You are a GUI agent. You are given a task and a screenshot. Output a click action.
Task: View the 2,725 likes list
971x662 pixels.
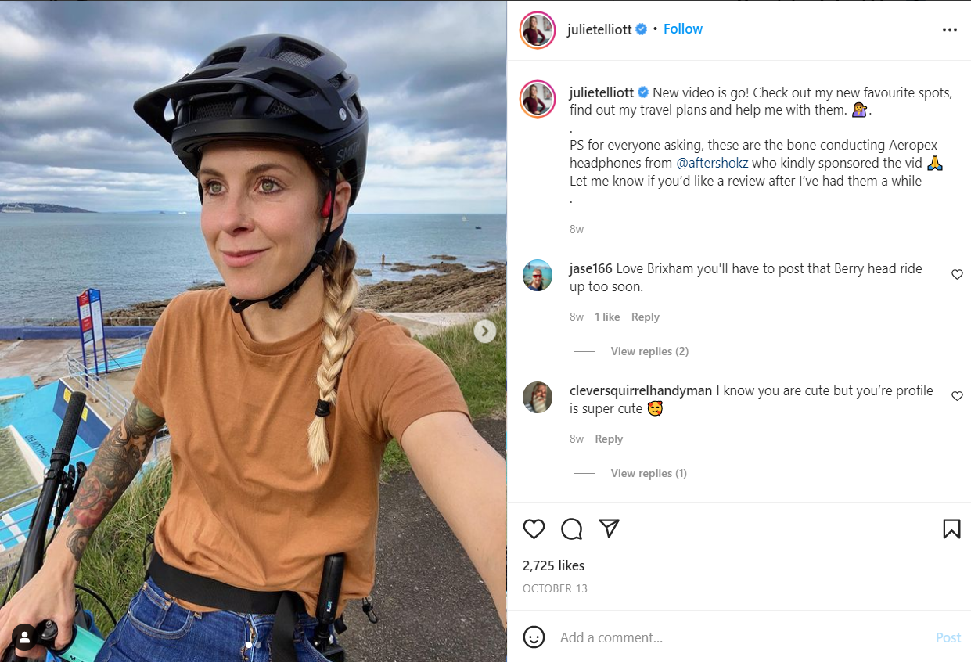tap(553, 566)
